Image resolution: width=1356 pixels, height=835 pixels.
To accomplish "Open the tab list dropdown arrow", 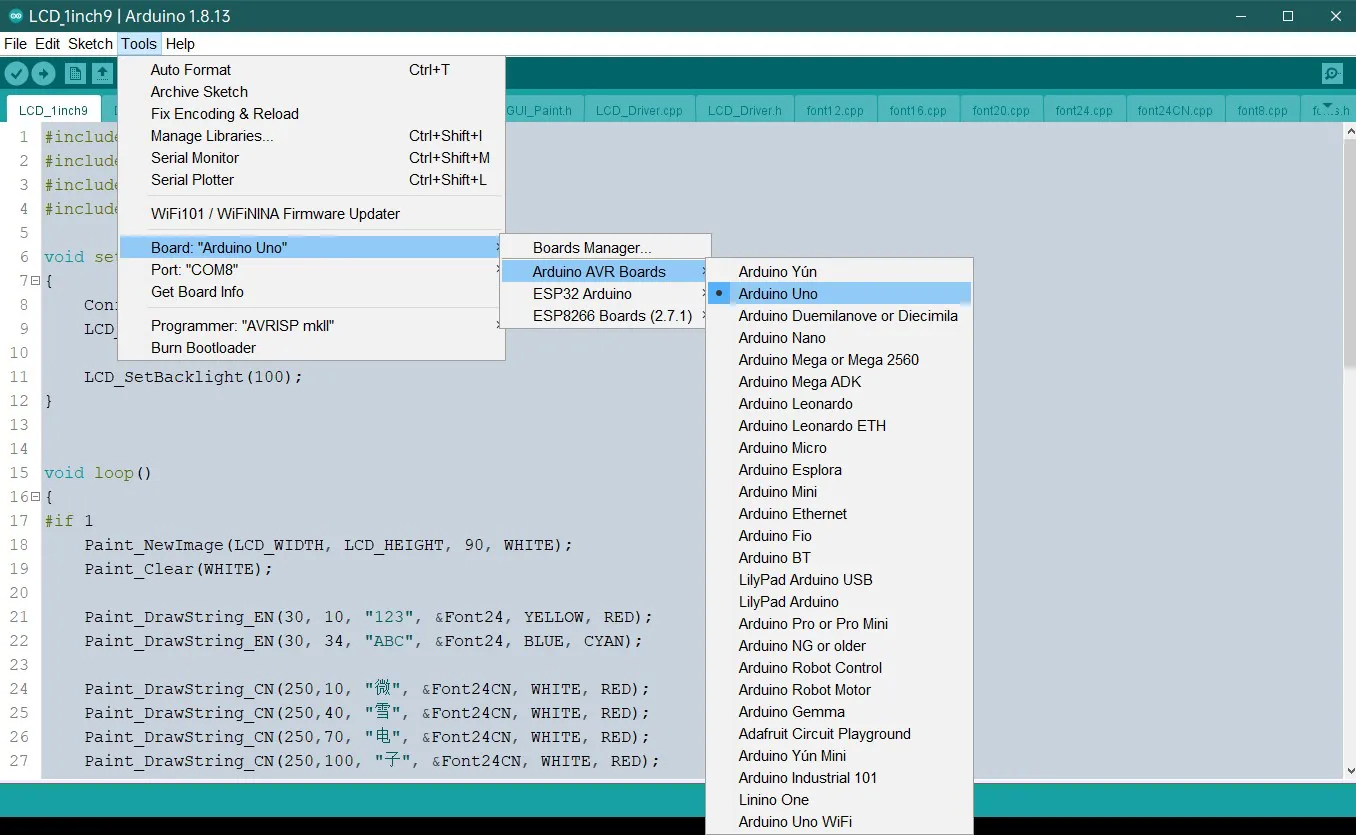I will (1328, 105).
